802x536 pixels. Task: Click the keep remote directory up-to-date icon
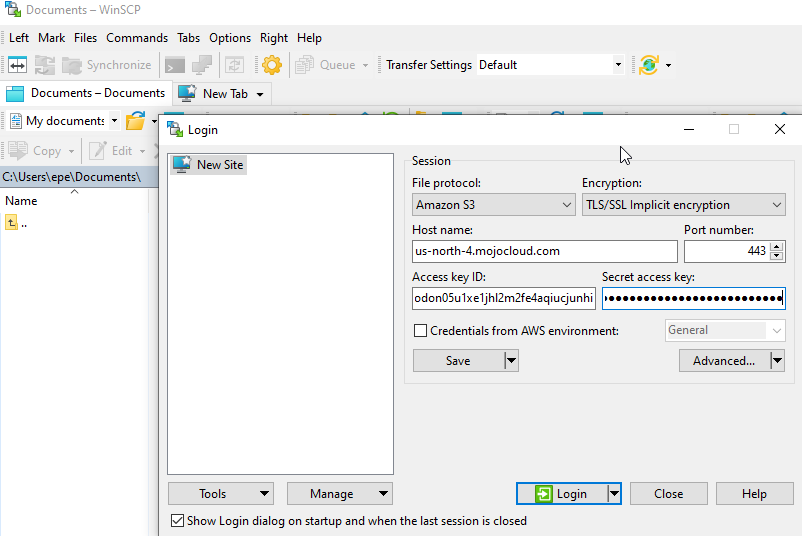pos(234,65)
